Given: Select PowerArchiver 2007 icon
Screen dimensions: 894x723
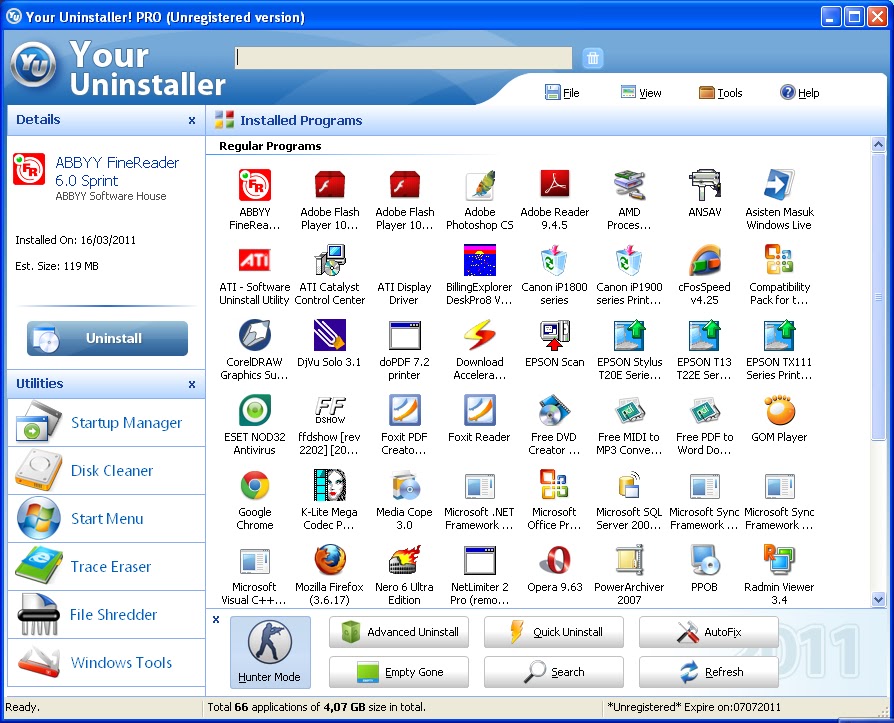Looking at the screenshot, I should pos(629,560).
